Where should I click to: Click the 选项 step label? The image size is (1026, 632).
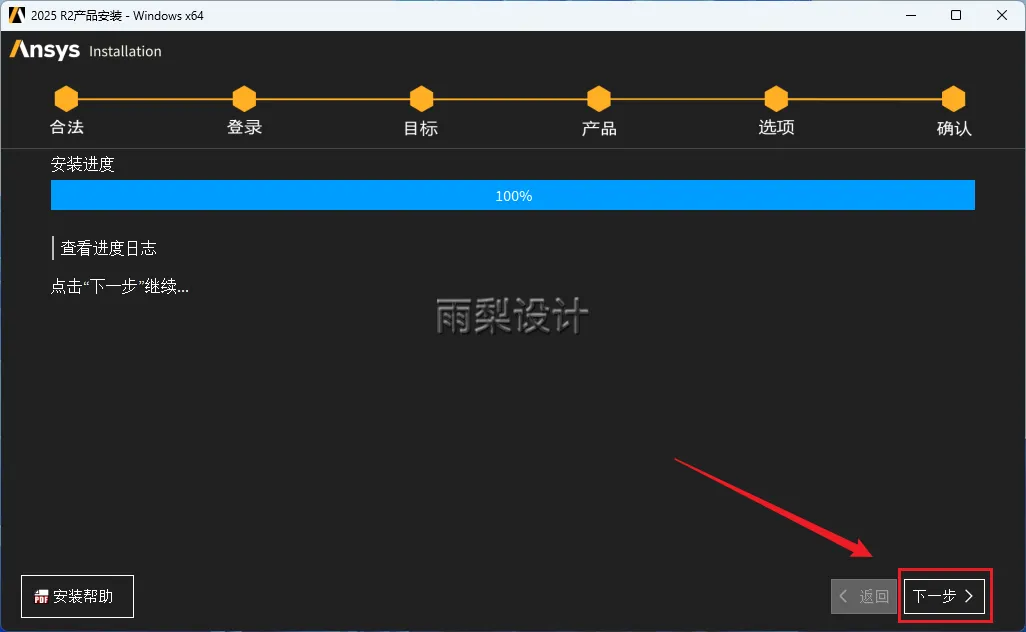coord(776,127)
